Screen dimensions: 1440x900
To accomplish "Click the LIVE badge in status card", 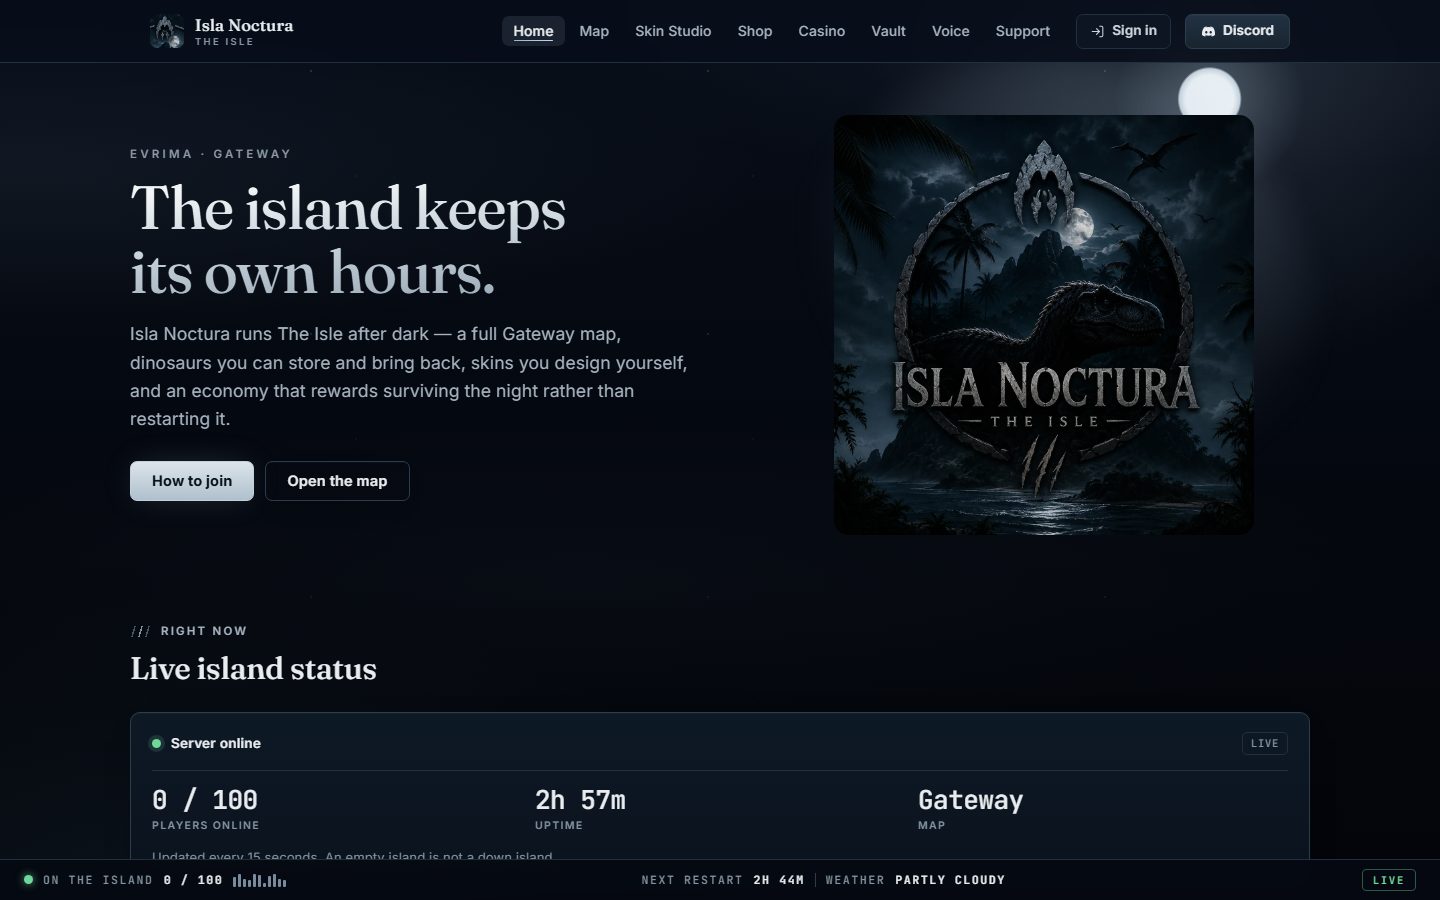I will tap(1265, 743).
